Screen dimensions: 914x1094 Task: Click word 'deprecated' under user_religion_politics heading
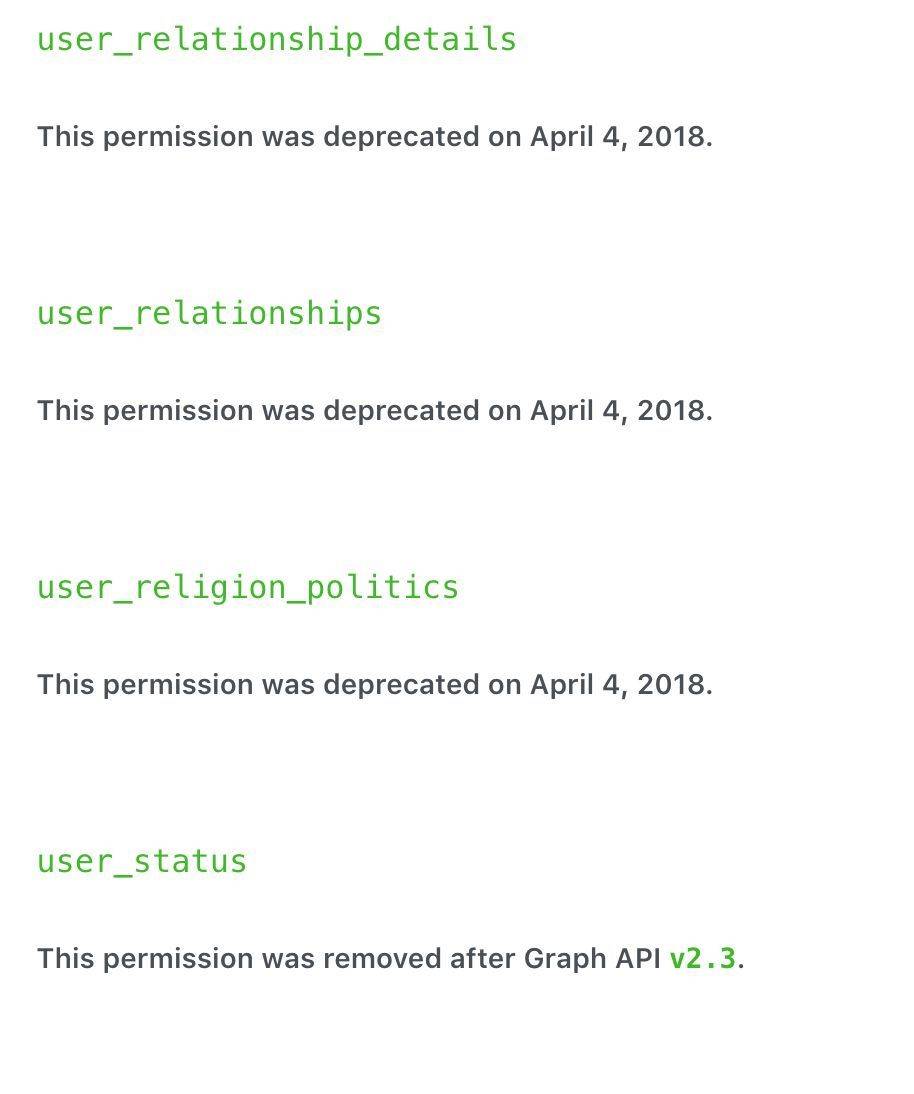click(401, 685)
